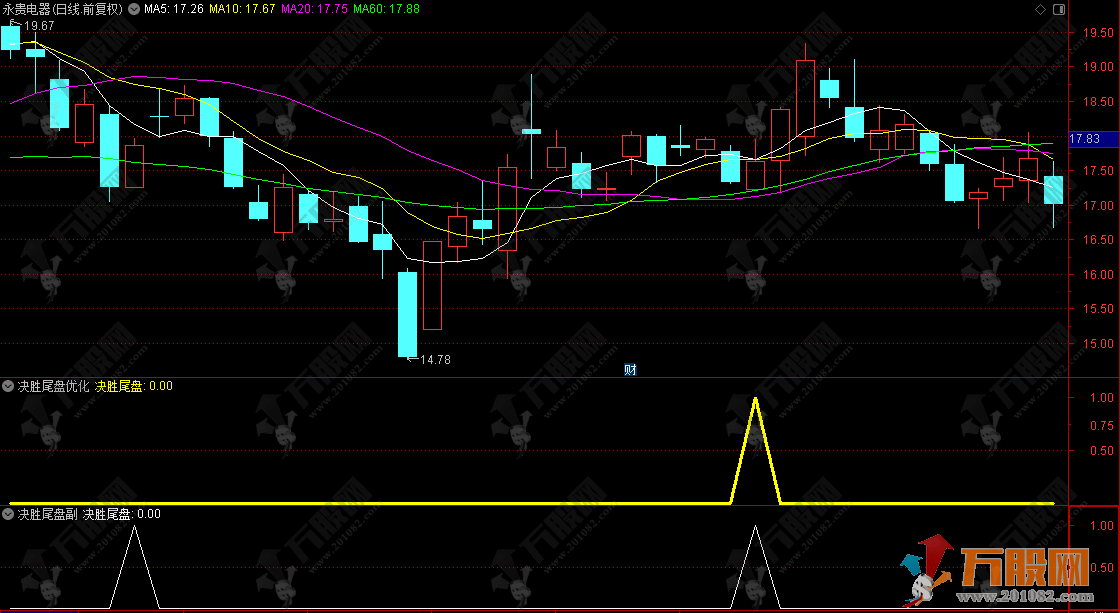Click the 财 financial marker icon
1120x613 pixels.
[x=630, y=369]
